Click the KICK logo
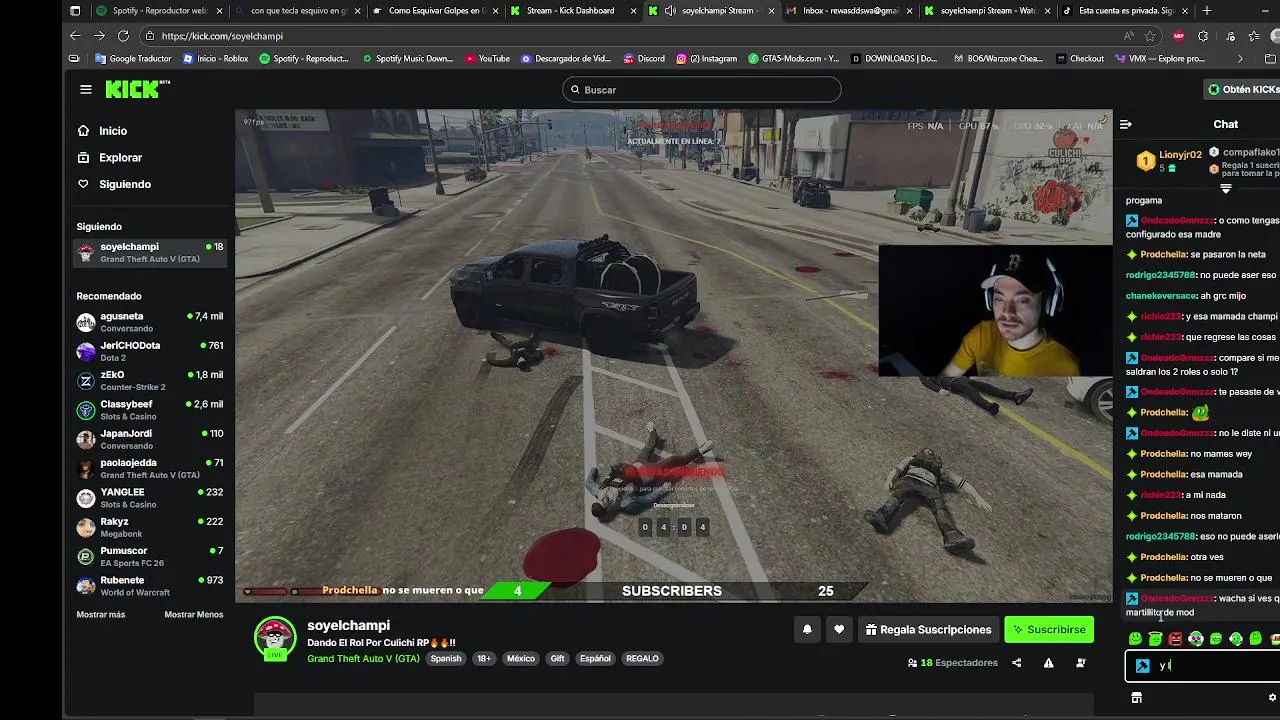 tap(137, 89)
